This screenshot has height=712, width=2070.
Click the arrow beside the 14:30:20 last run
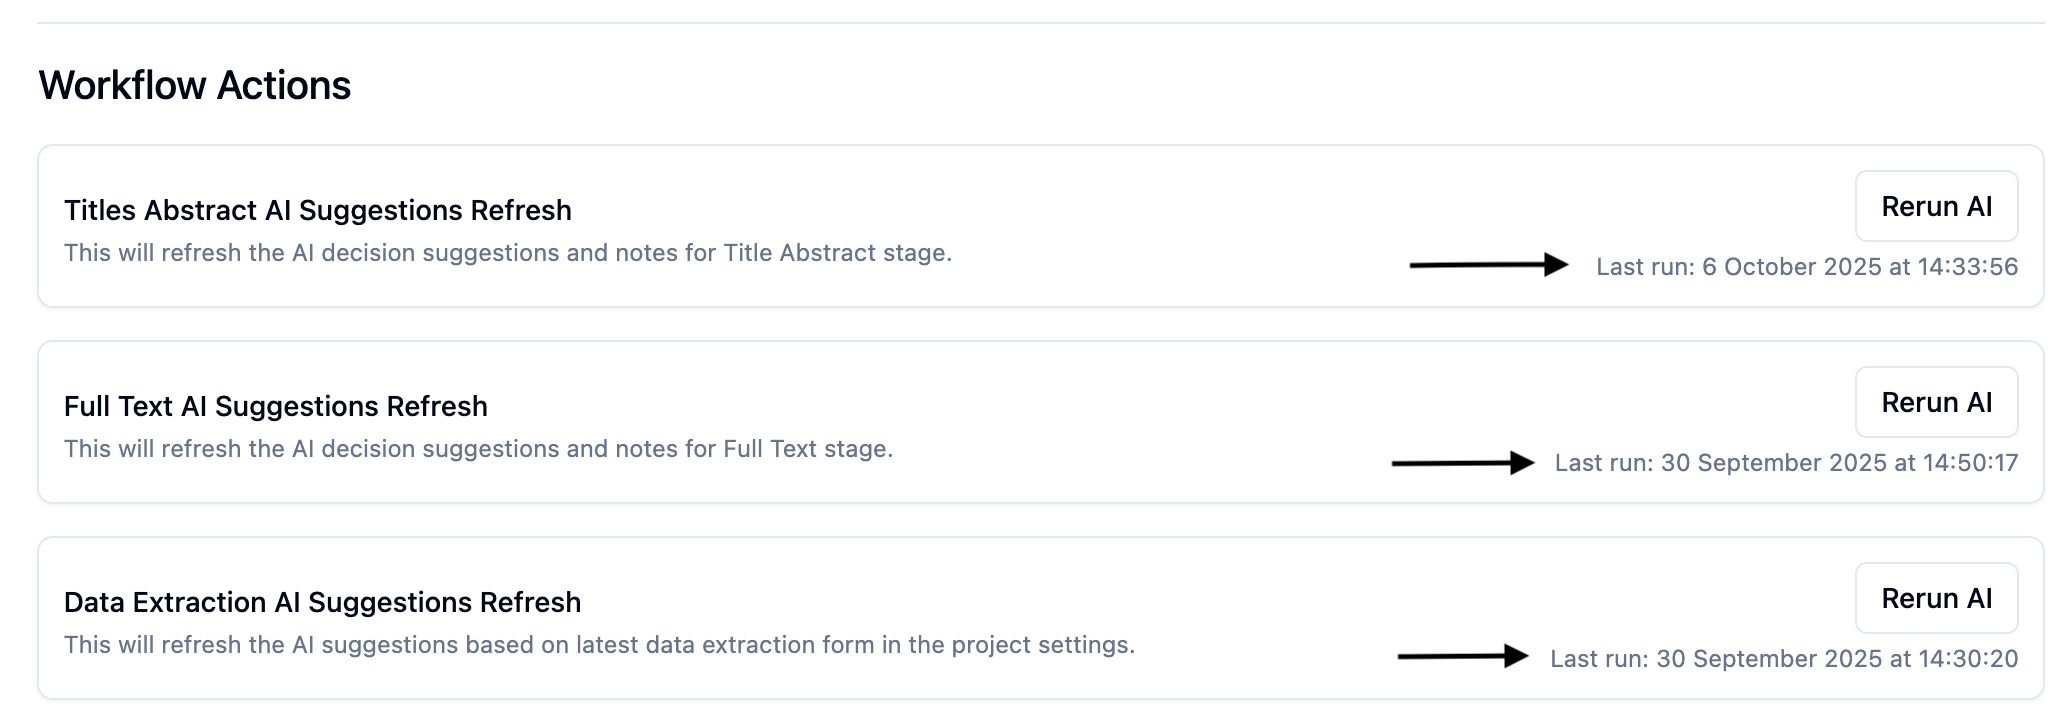[1463, 657]
